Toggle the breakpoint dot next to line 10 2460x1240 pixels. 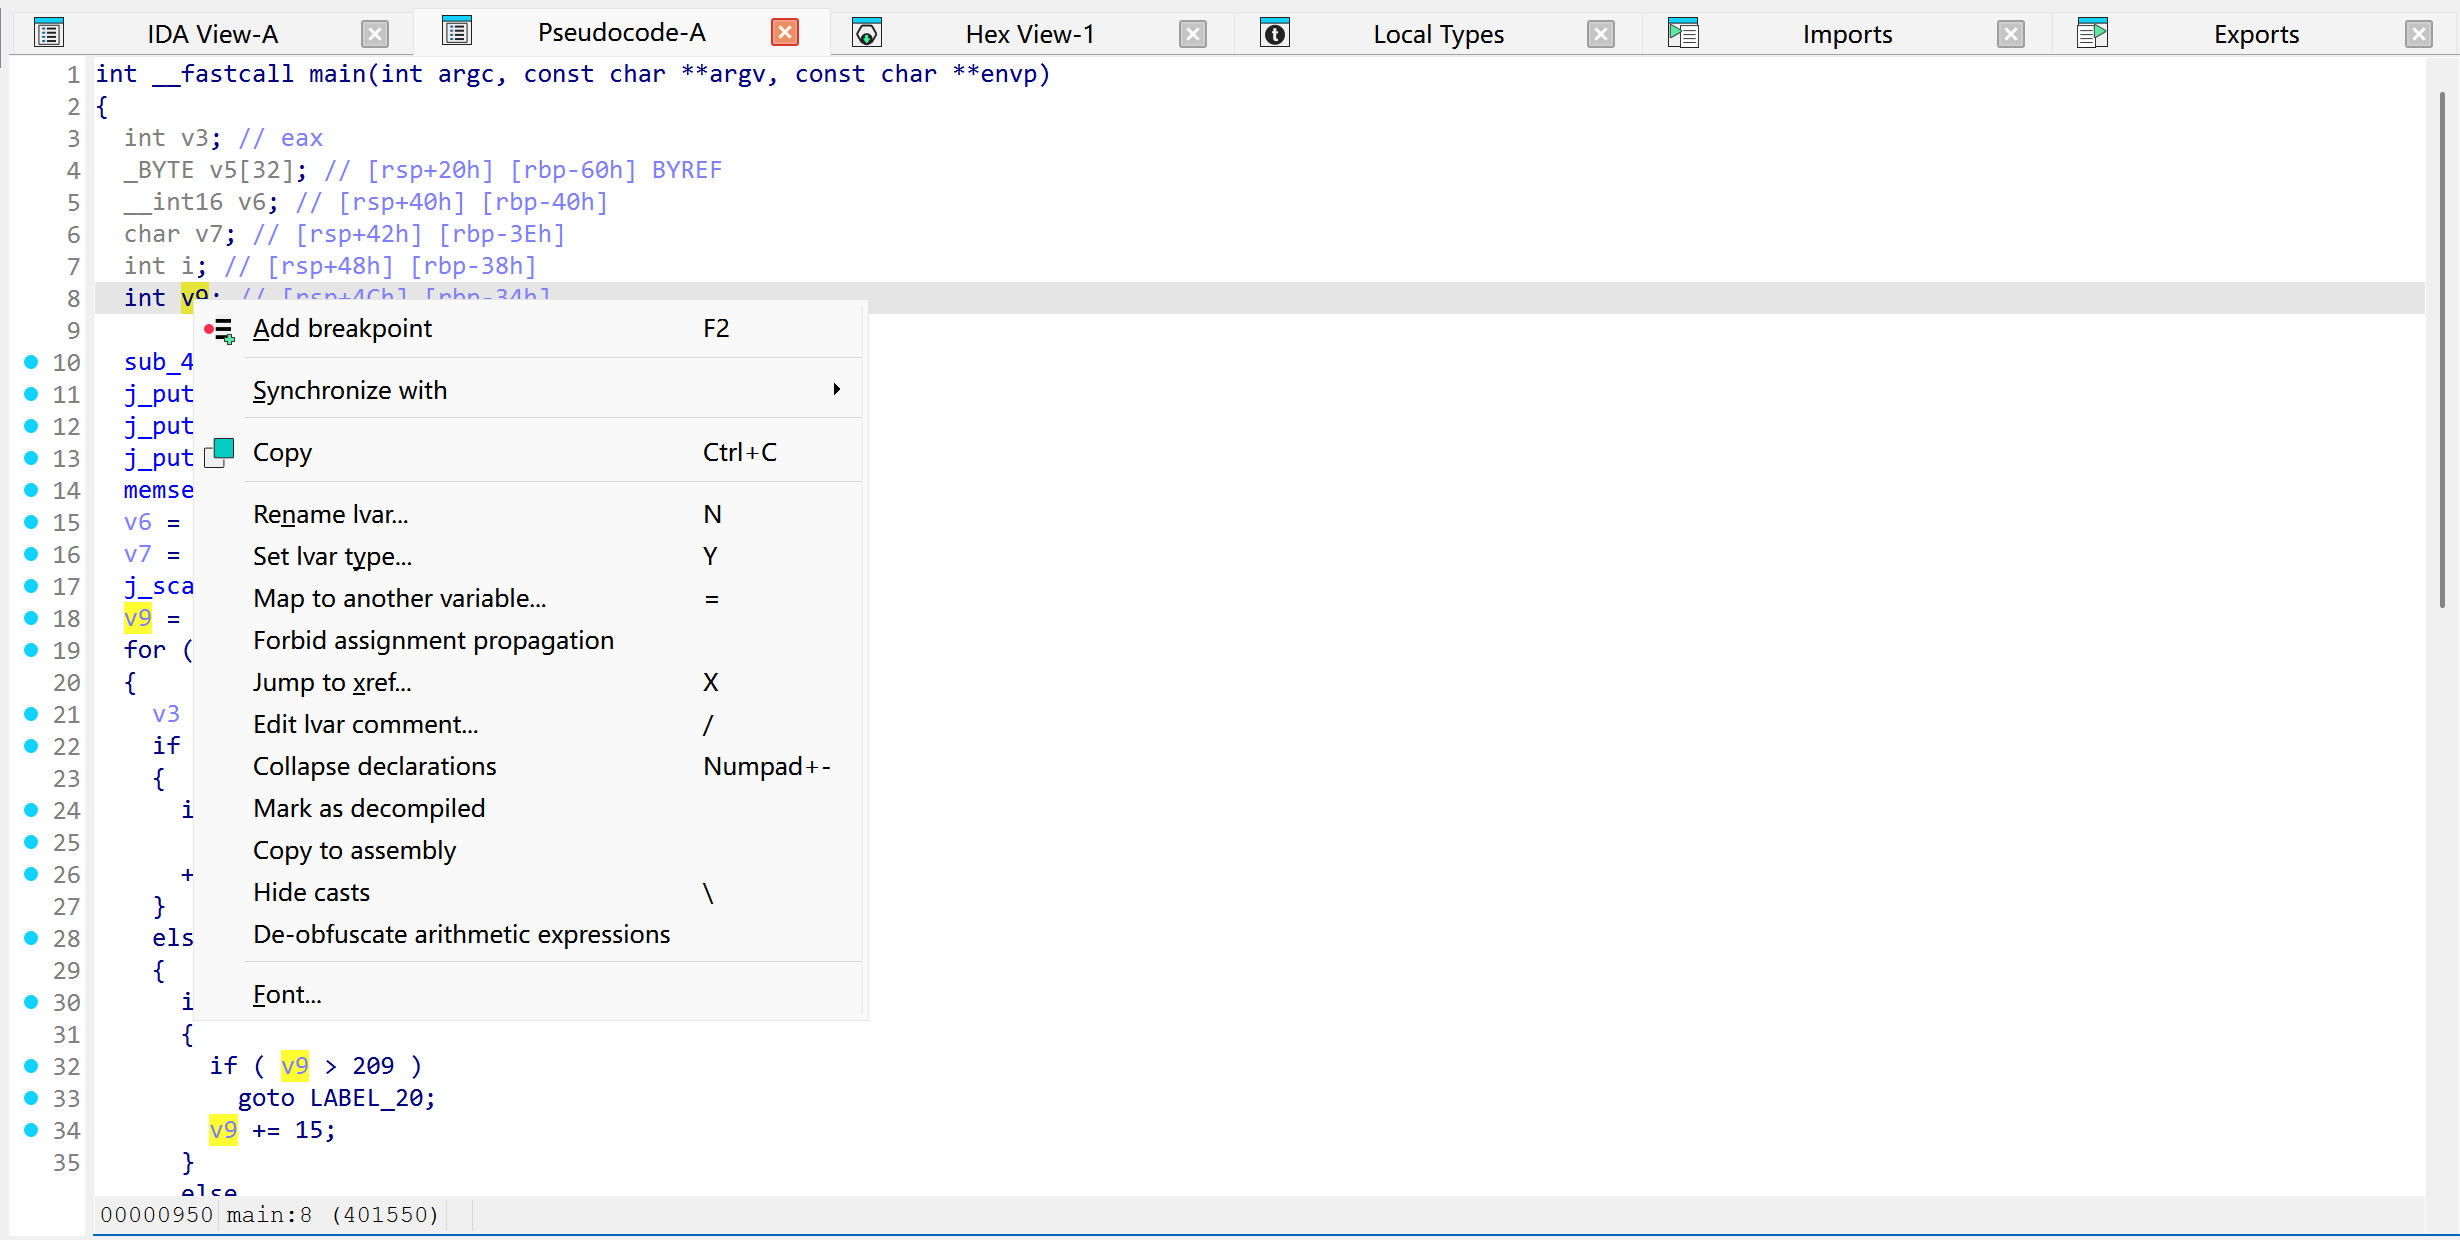point(31,362)
